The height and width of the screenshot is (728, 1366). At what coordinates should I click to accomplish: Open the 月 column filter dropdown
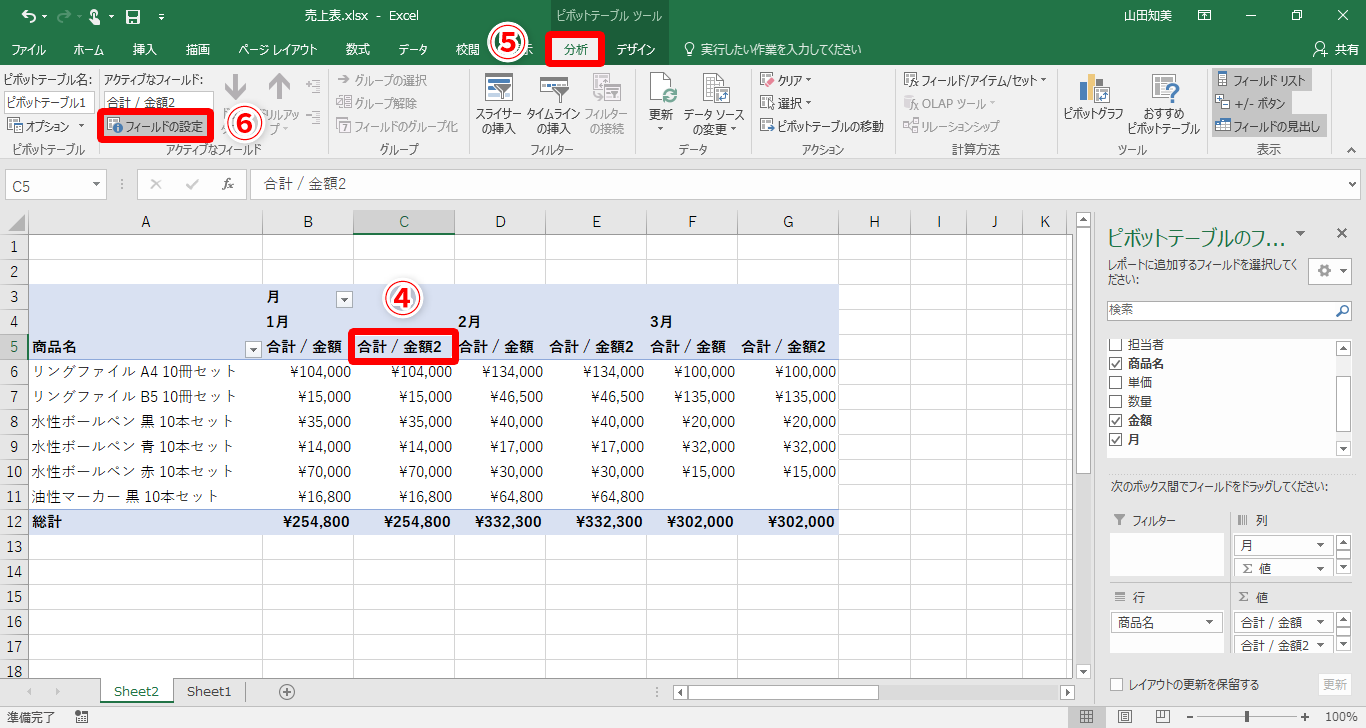(x=344, y=298)
